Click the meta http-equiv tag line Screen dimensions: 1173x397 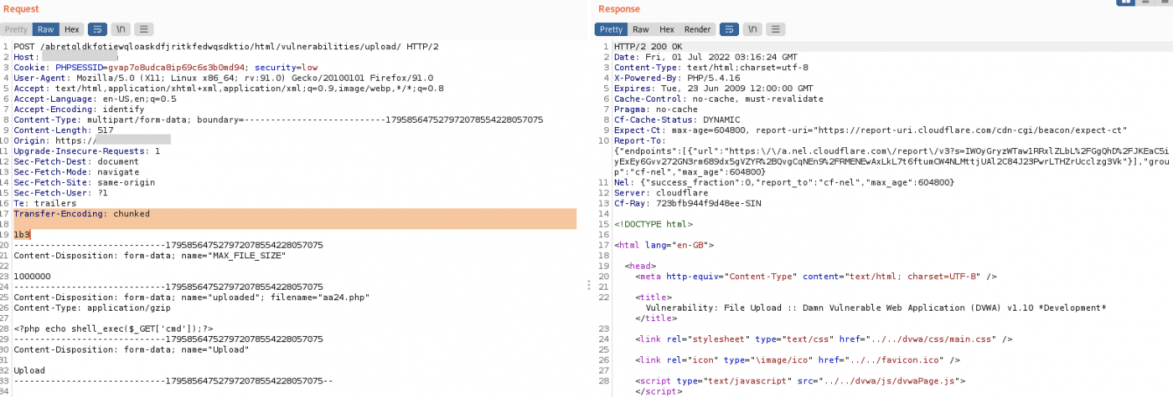pos(816,277)
